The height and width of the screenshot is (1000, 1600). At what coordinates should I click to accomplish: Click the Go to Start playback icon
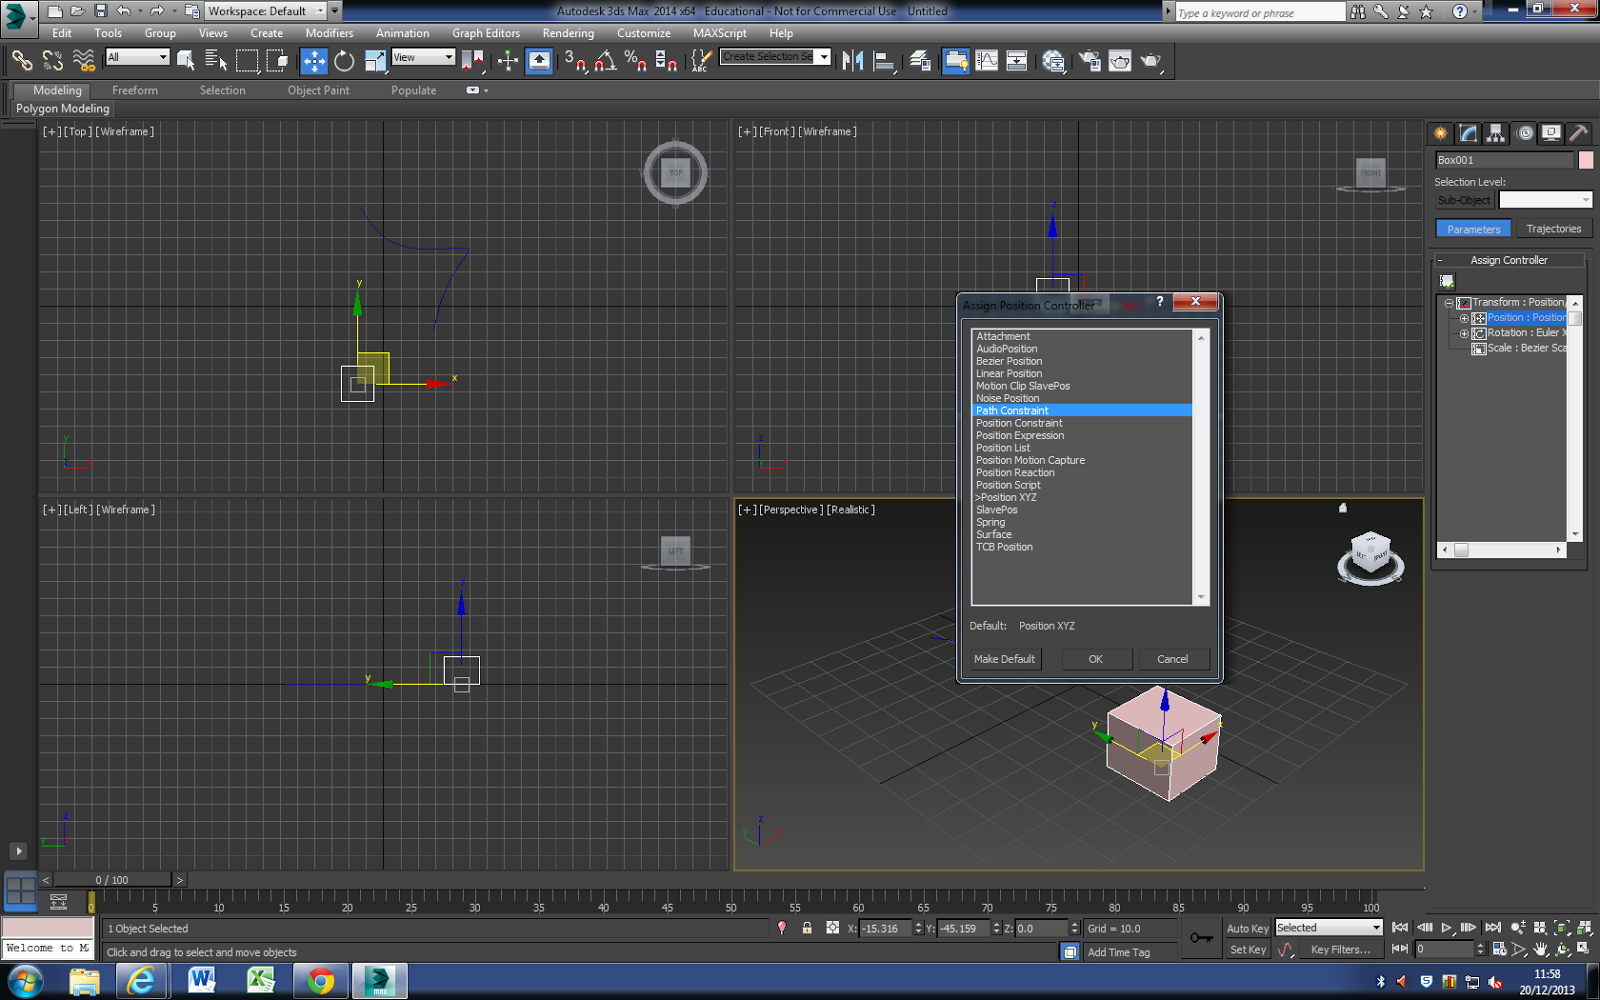pos(1398,928)
